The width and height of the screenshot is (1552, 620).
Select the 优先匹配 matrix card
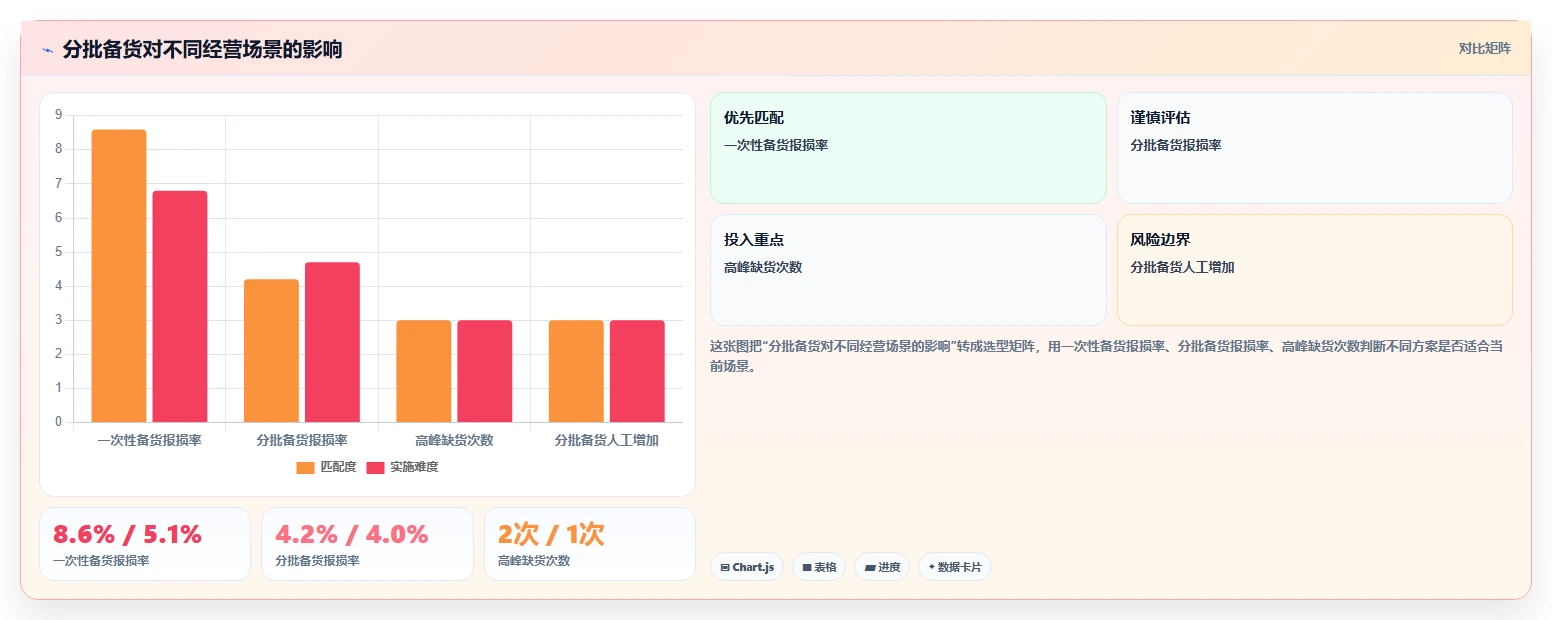click(x=908, y=148)
